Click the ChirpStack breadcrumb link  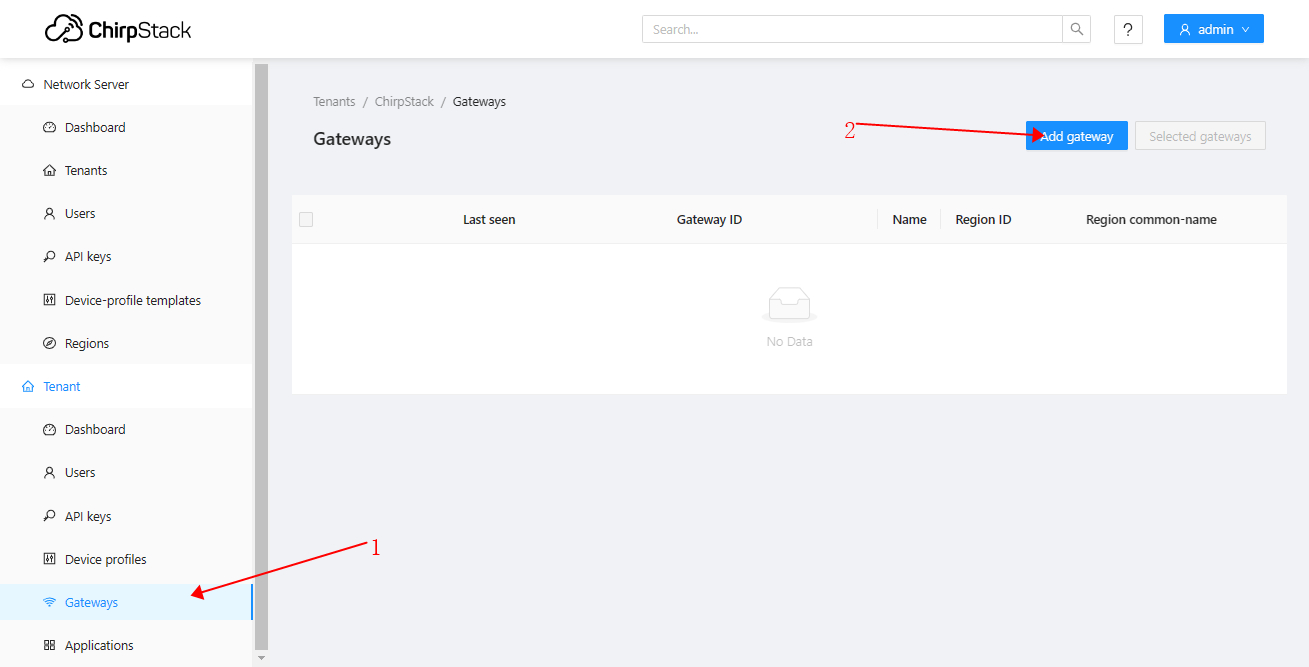404,102
